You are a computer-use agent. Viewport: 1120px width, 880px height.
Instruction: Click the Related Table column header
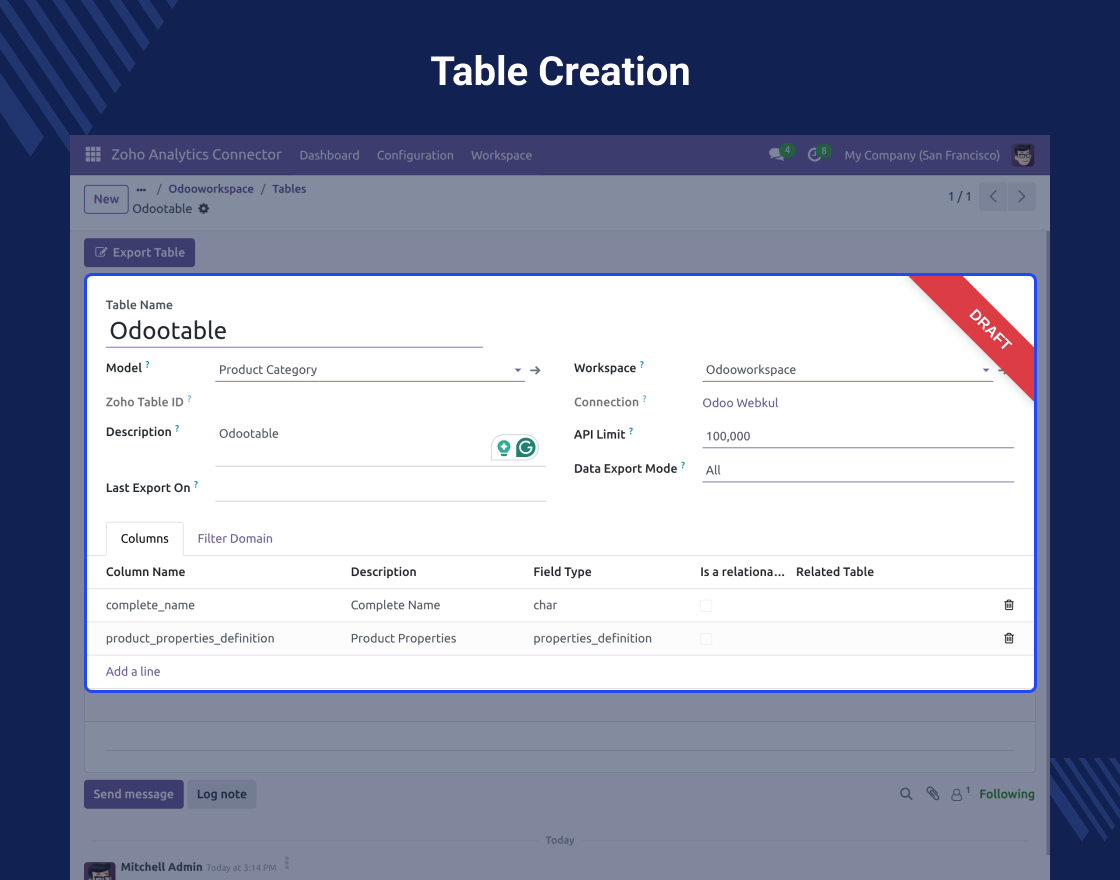835,571
